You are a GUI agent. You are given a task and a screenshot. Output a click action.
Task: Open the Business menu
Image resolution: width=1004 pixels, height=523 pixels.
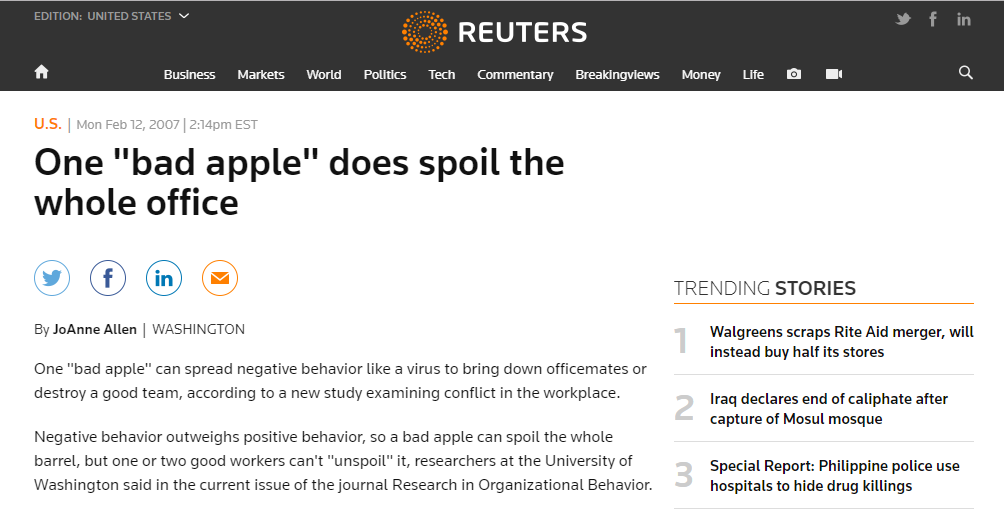(189, 74)
